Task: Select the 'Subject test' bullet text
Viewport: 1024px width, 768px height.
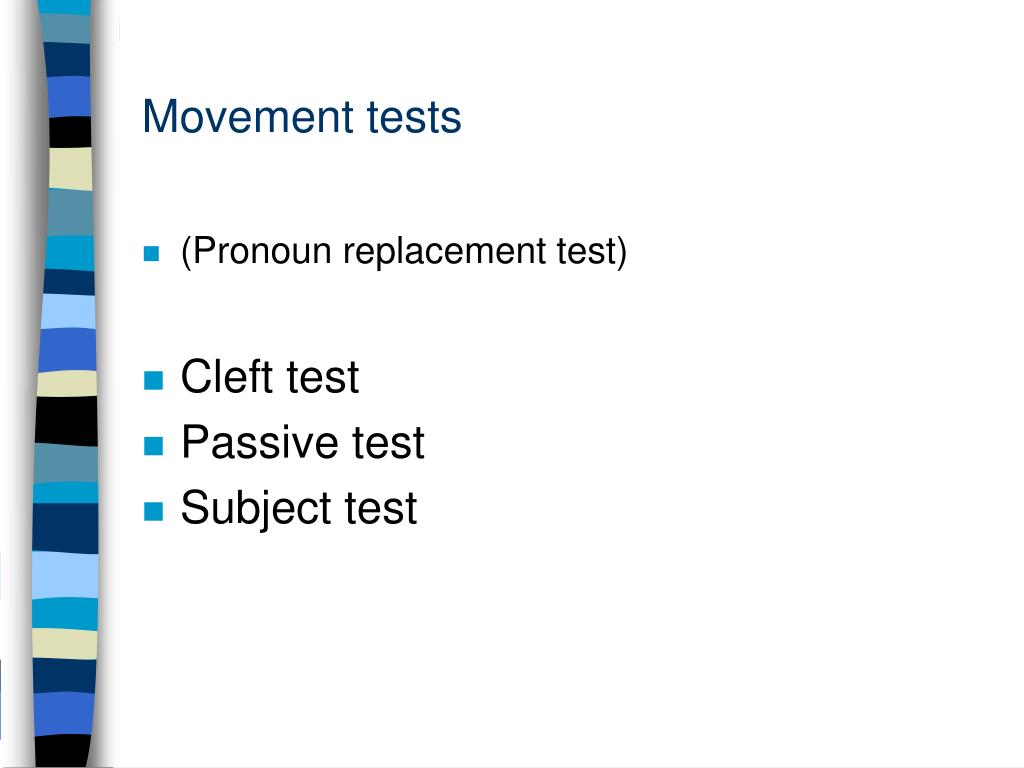Action: pos(299,508)
